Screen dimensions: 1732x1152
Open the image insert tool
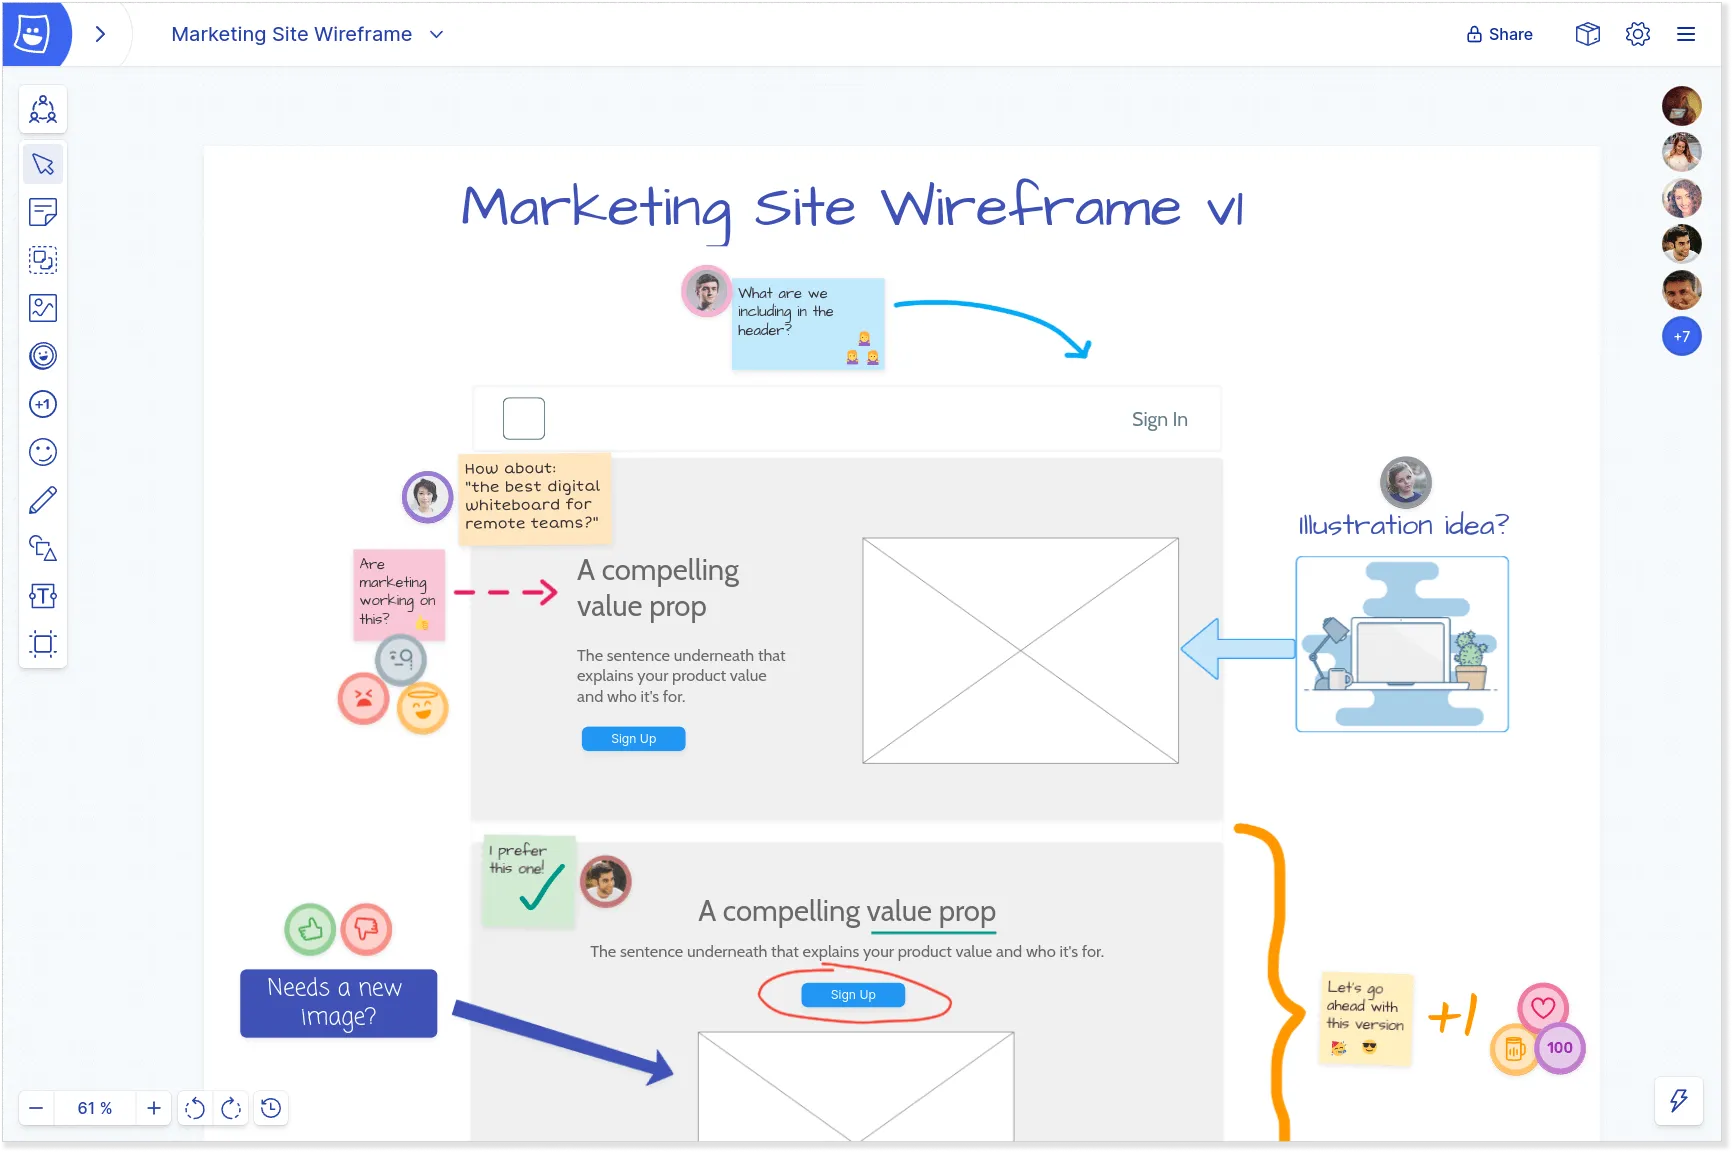43,308
